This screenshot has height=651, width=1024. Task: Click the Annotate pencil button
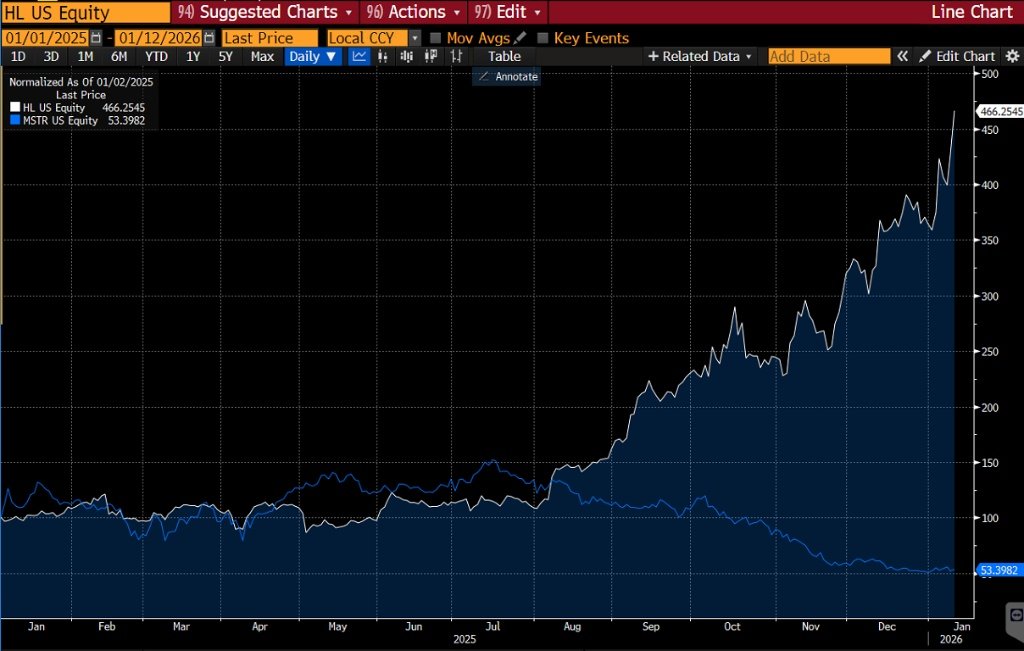[x=506, y=76]
